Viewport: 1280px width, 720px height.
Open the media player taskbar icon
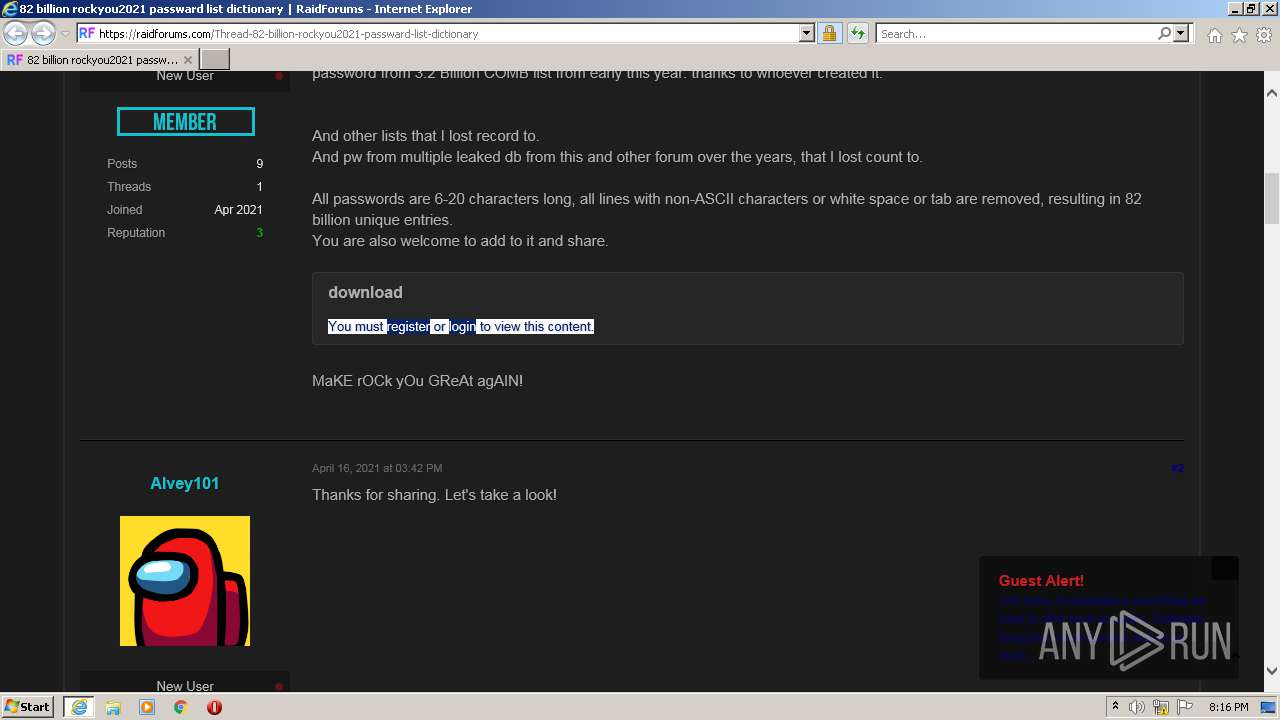[x=147, y=707]
